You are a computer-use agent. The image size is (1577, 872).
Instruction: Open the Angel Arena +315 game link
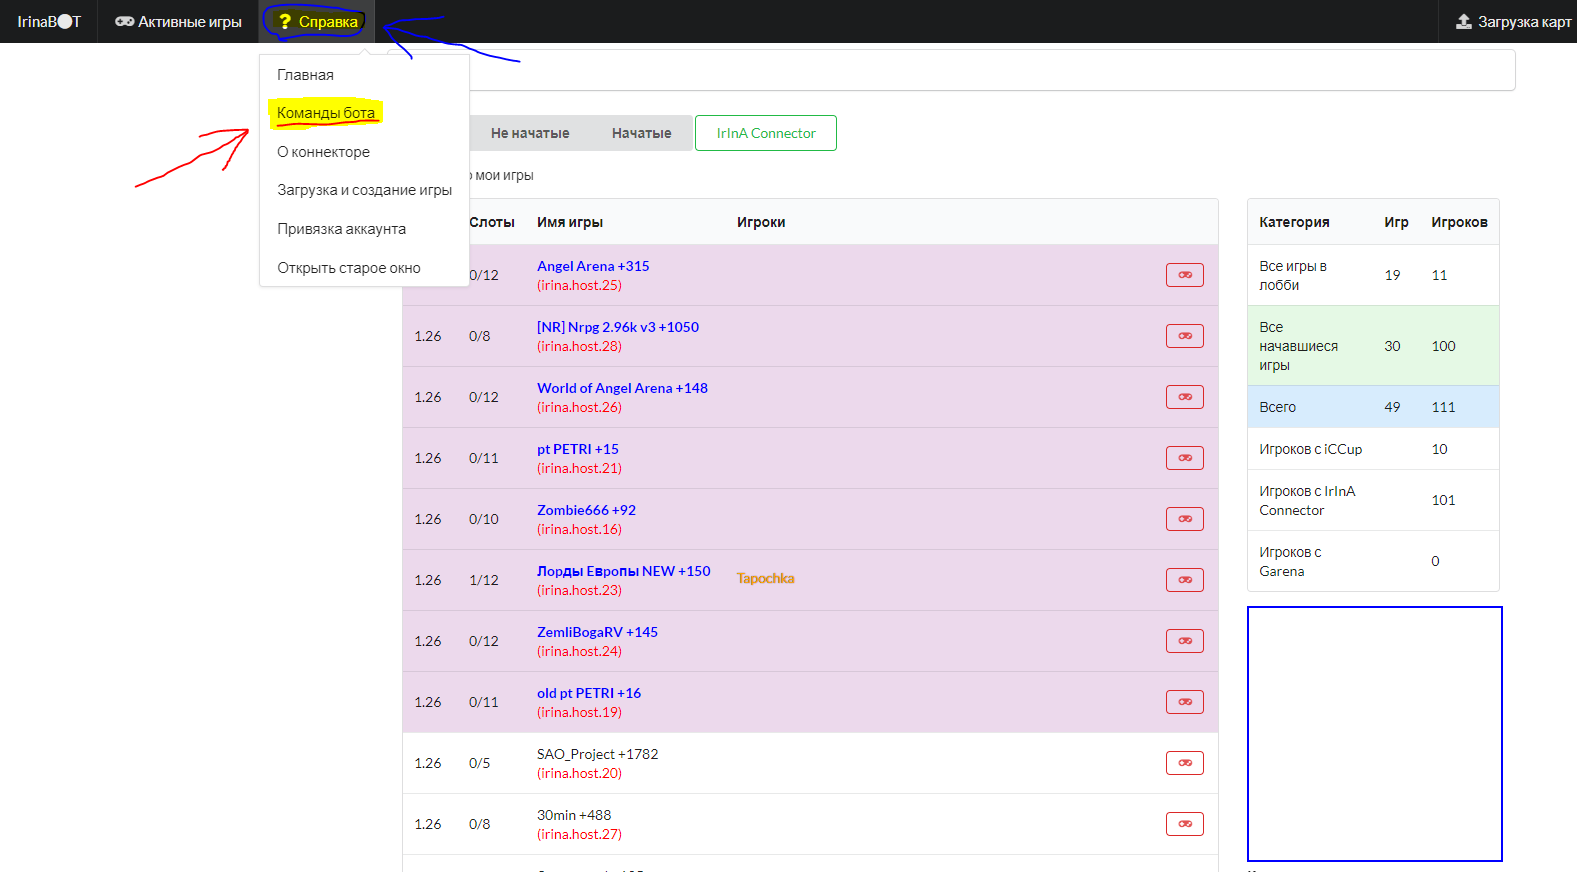click(x=593, y=266)
